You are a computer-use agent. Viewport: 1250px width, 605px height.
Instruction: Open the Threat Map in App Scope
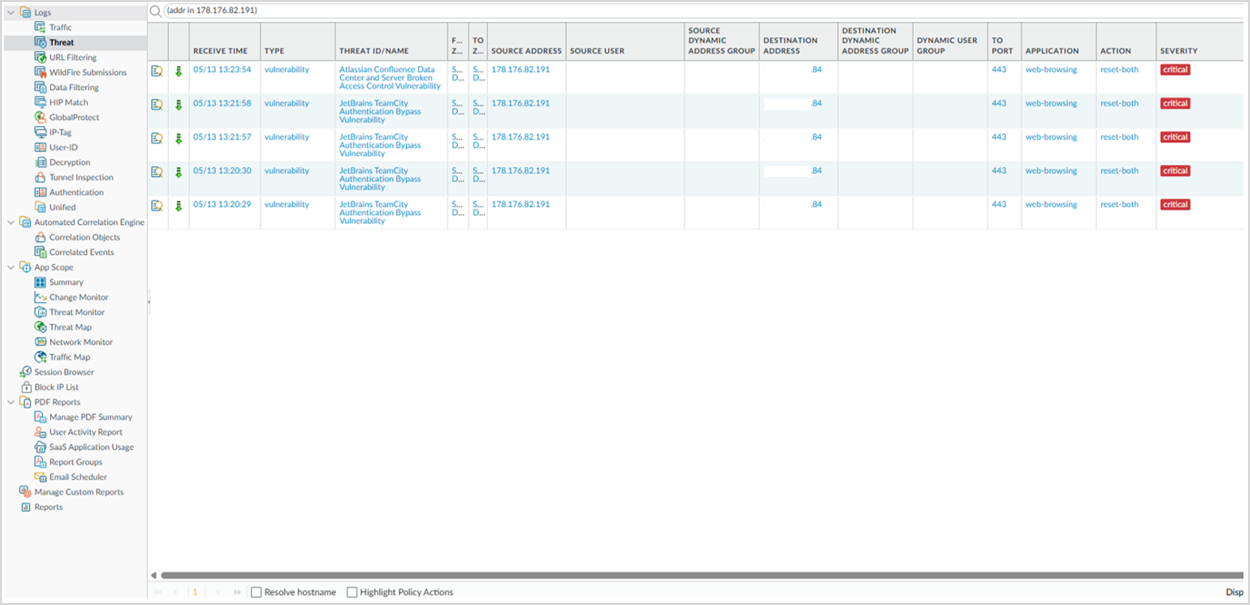coord(70,327)
